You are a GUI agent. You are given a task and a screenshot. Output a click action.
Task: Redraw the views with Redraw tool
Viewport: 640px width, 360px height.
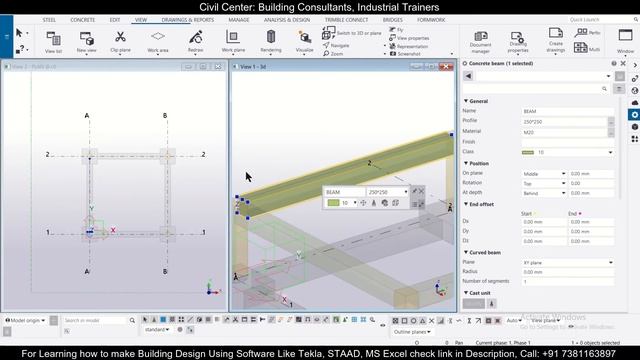coord(196,42)
